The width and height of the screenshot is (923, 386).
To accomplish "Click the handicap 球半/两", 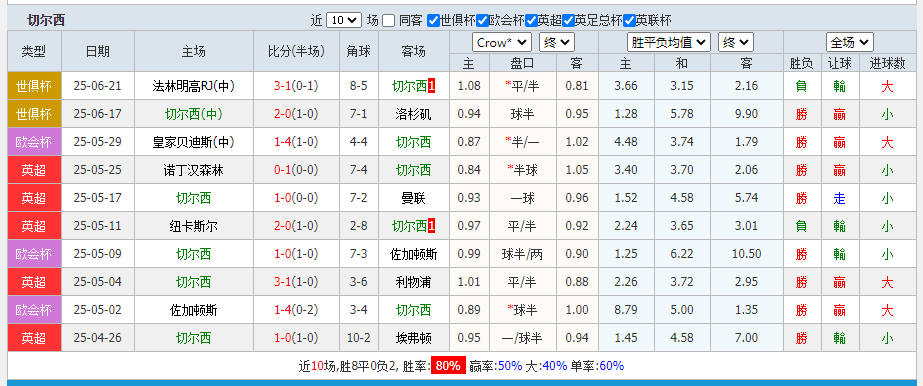I will 522,254.
